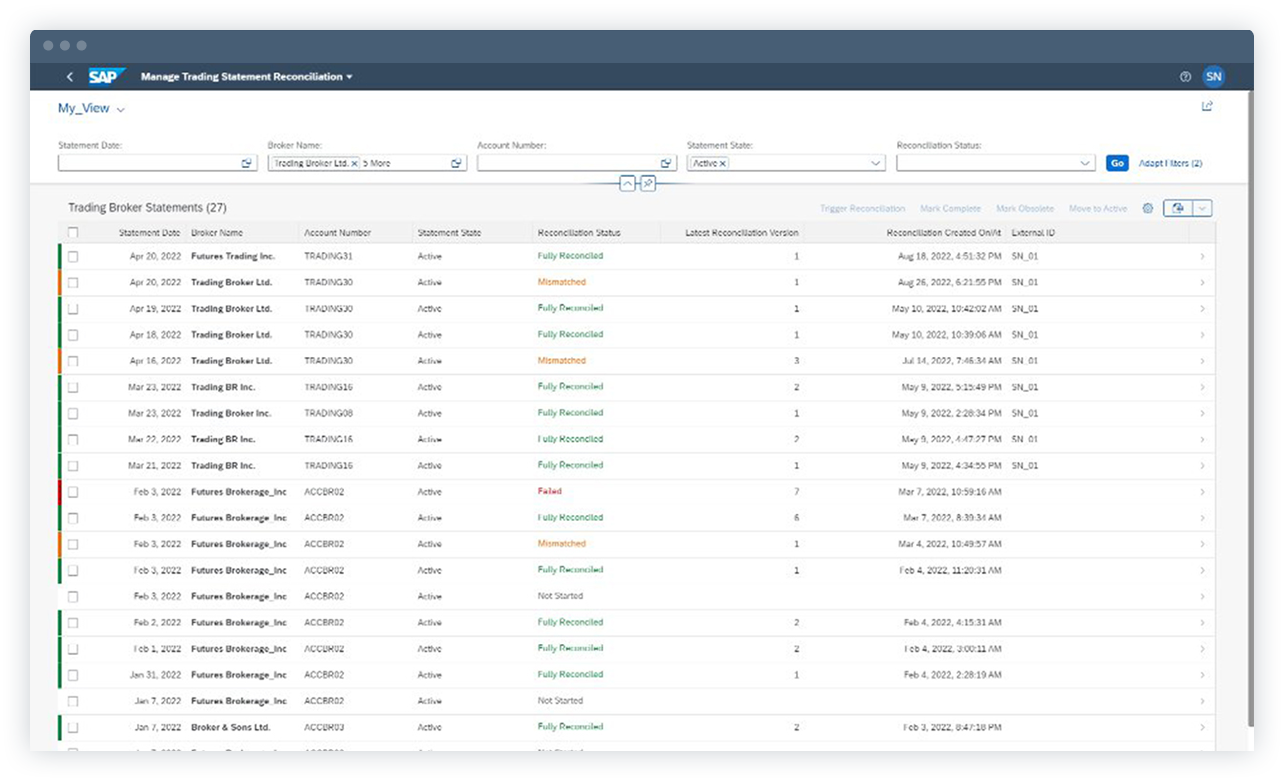The height and width of the screenshot is (780, 1284).
Task: Check the Futures Trading Inc. row checkbox
Action: (x=74, y=256)
